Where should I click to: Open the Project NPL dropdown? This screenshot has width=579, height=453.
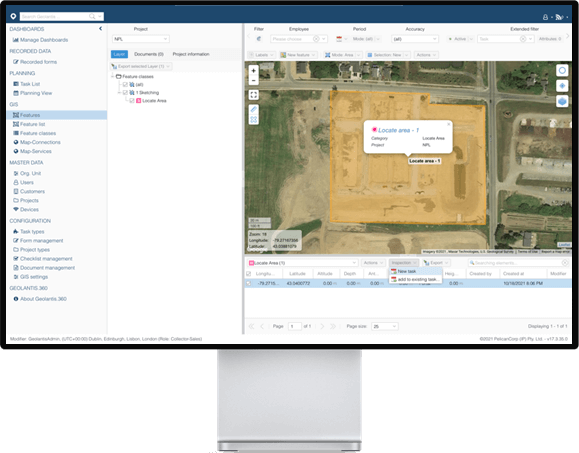pos(141,39)
